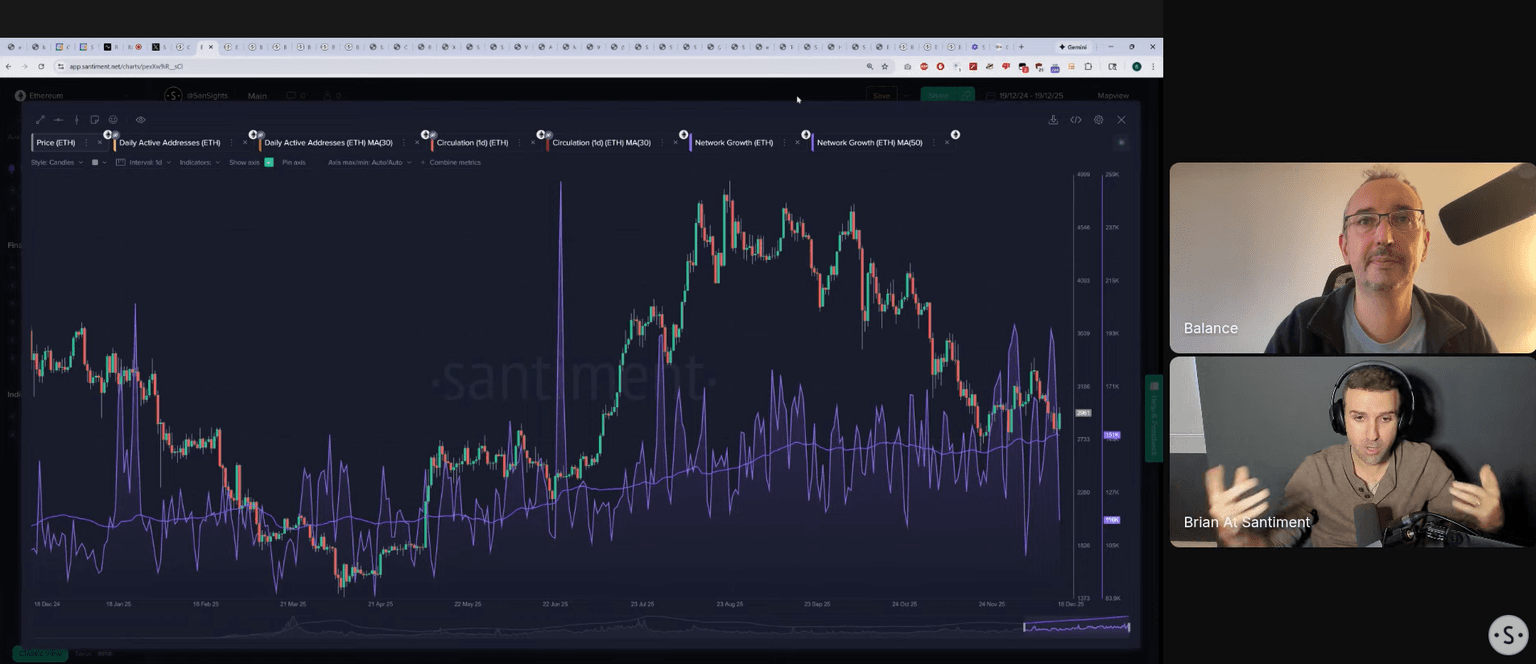The image size is (1536, 664).
Task: Select the line drawing tool icon
Action: (40, 120)
